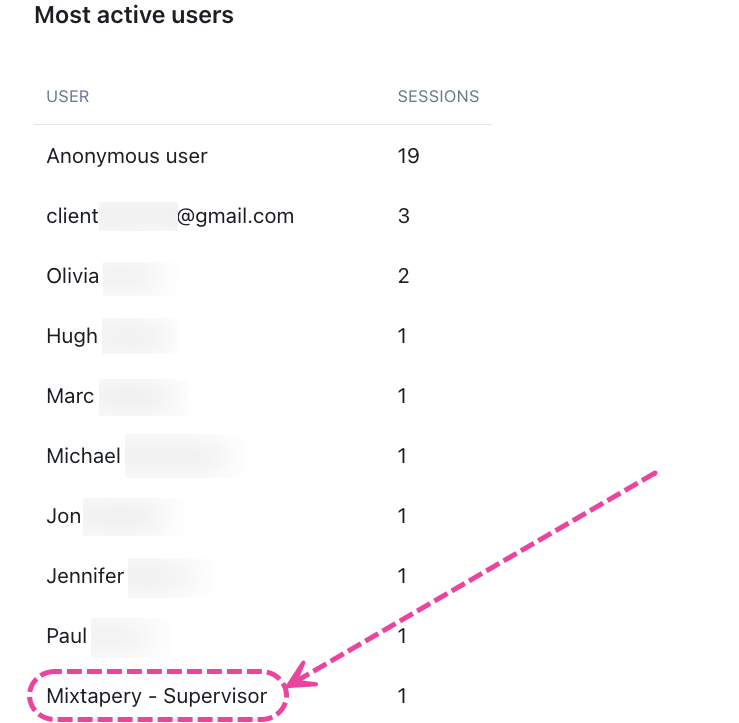Sort by the USER column header
This screenshot has height=723, width=739.
68,97
